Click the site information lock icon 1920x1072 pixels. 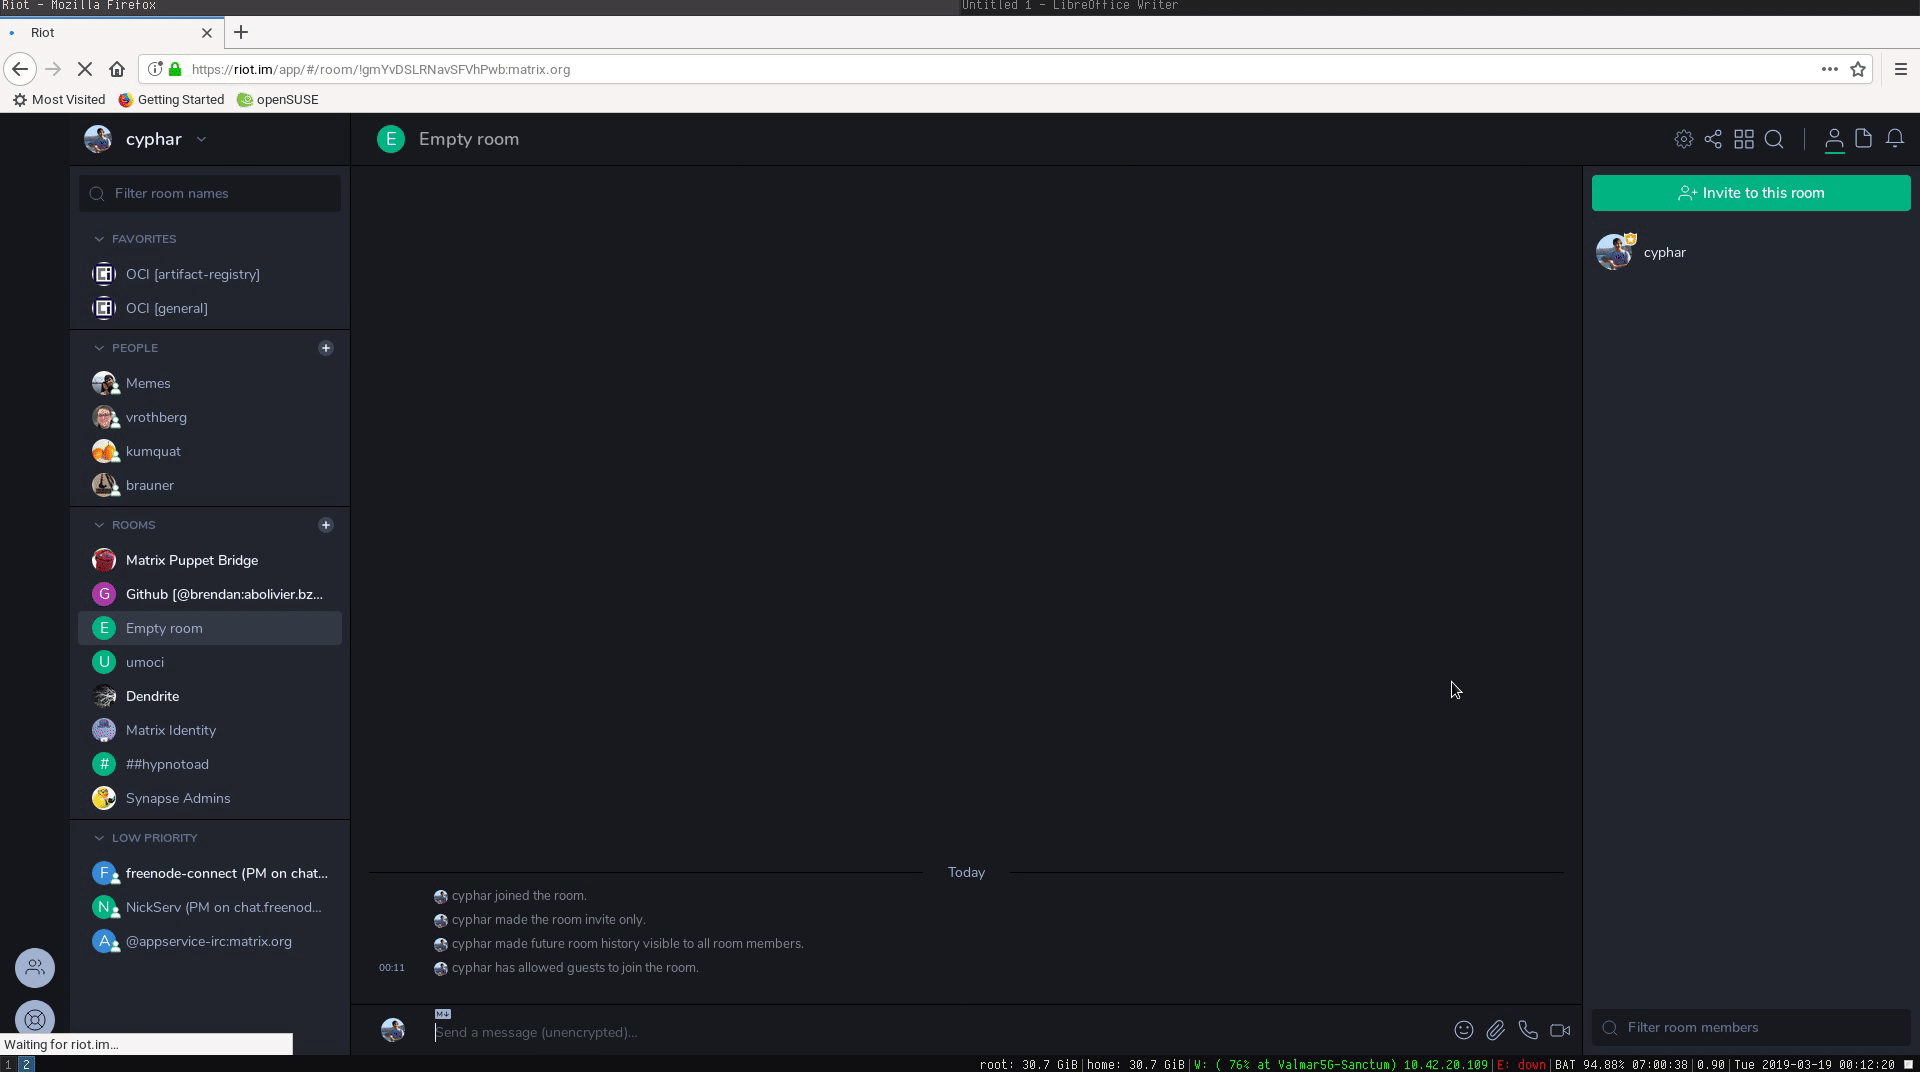[x=175, y=69]
